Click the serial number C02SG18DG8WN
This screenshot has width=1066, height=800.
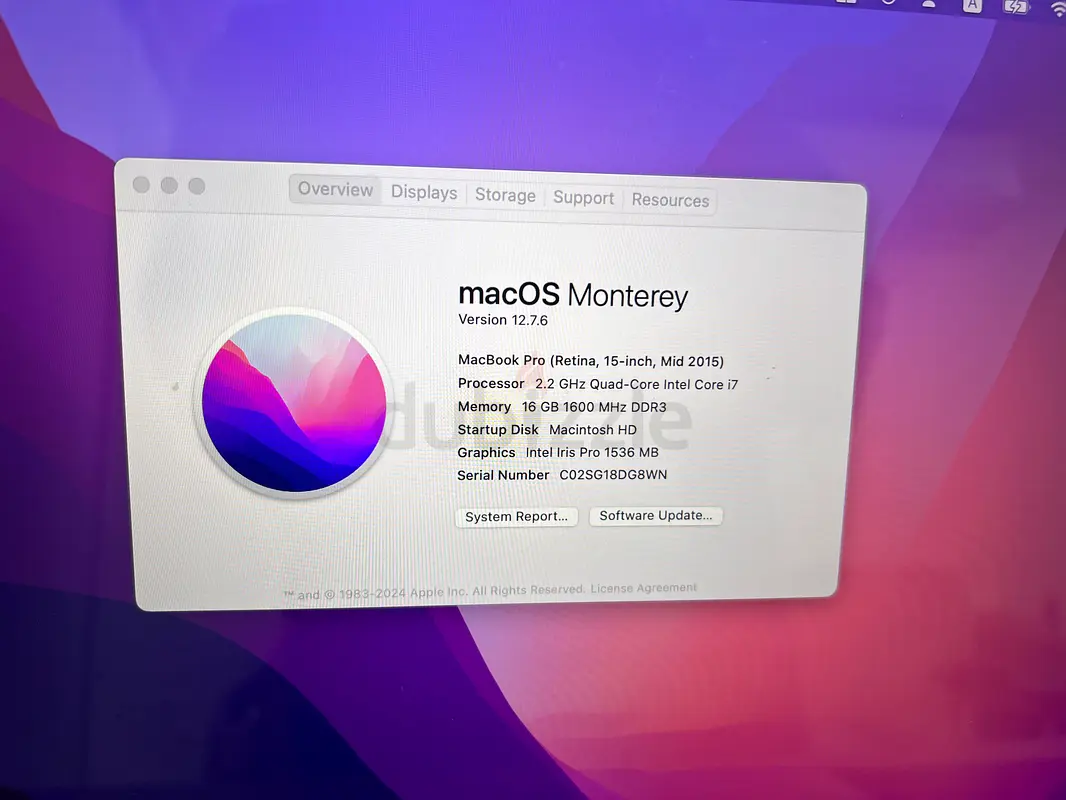(x=613, y=475)
